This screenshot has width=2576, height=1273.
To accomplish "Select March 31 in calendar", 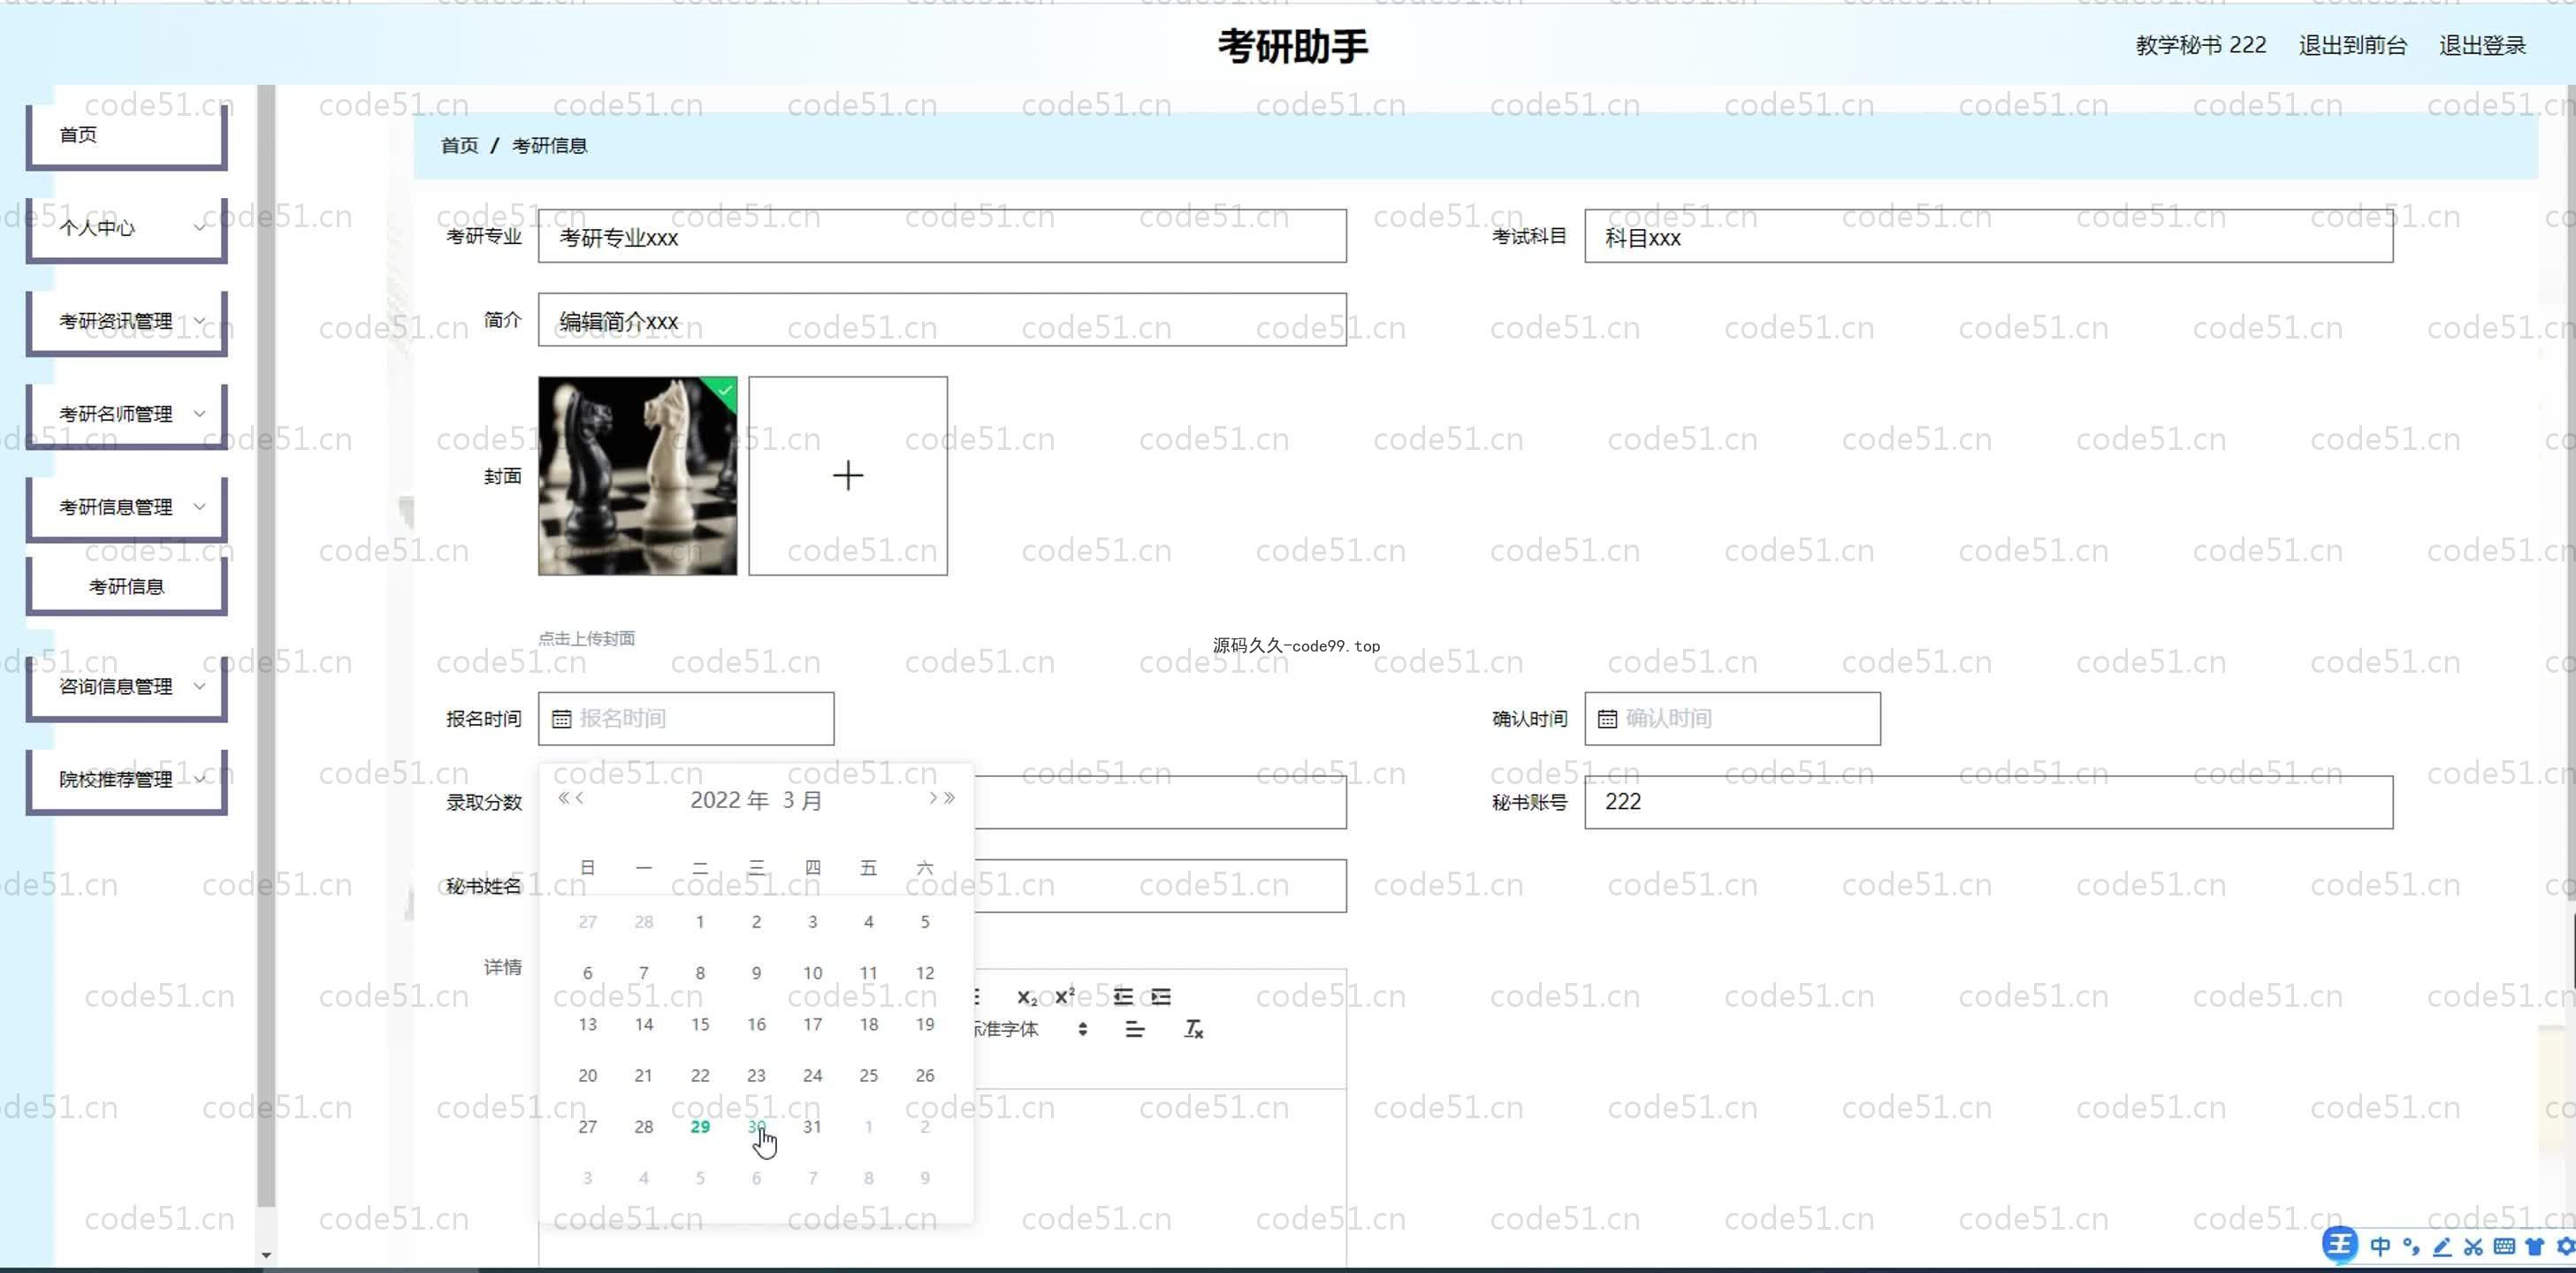I will click(x=813, y=1127).
